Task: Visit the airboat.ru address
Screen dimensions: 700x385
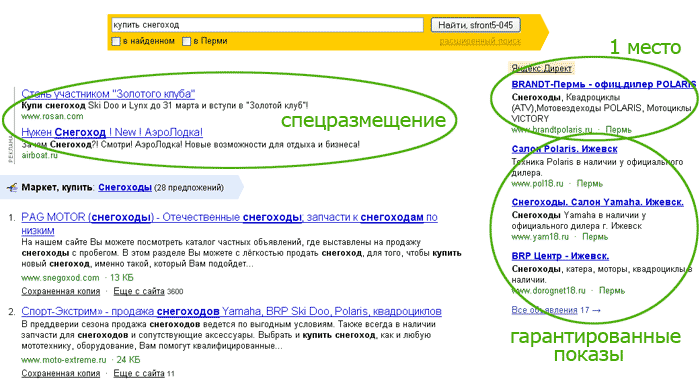Action: [40, 155]
